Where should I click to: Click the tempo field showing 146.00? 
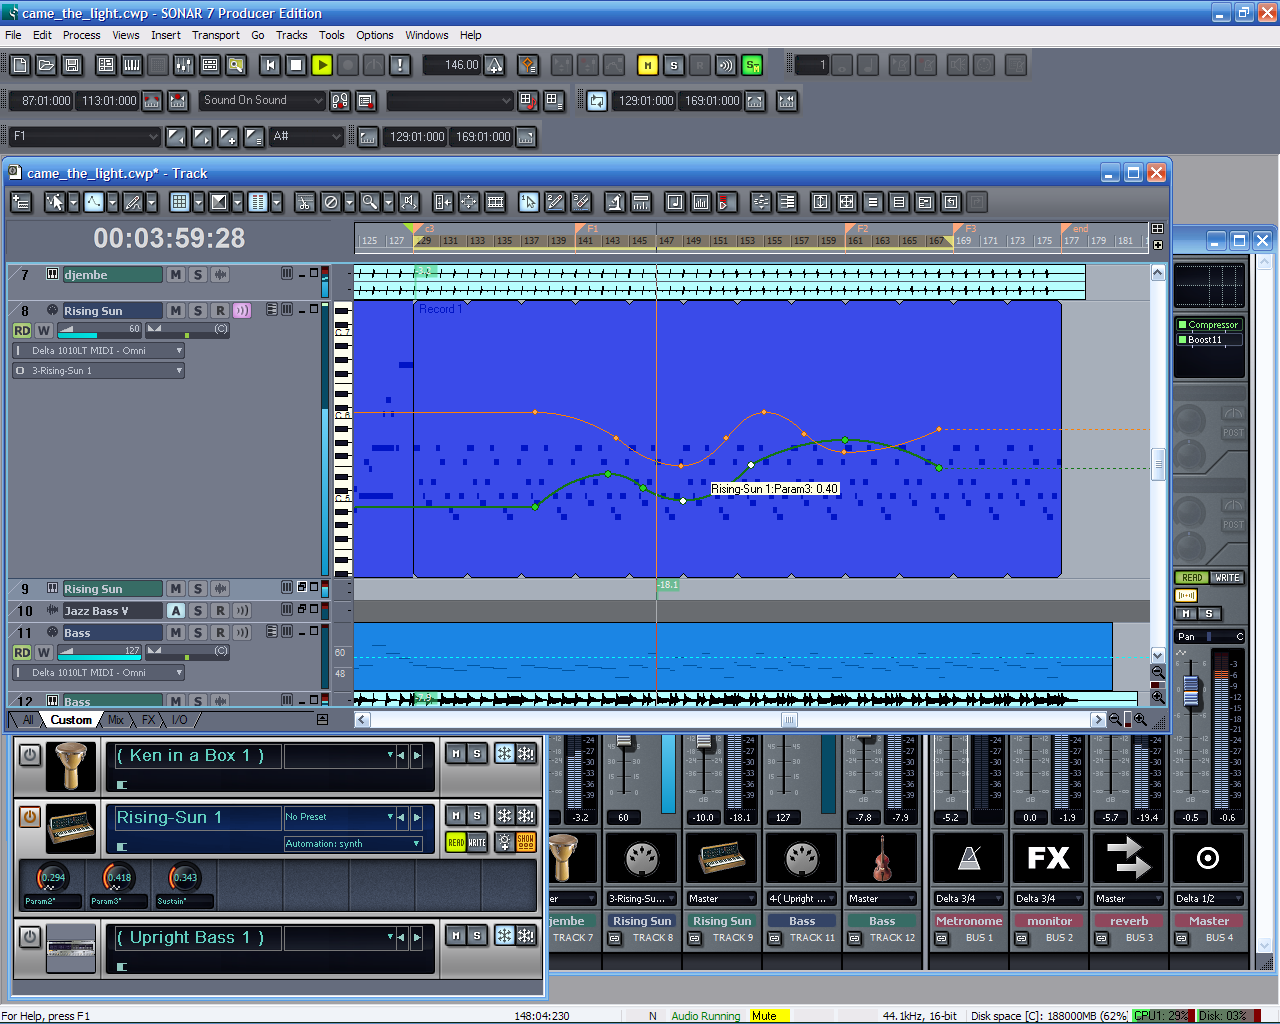point(453,65)
